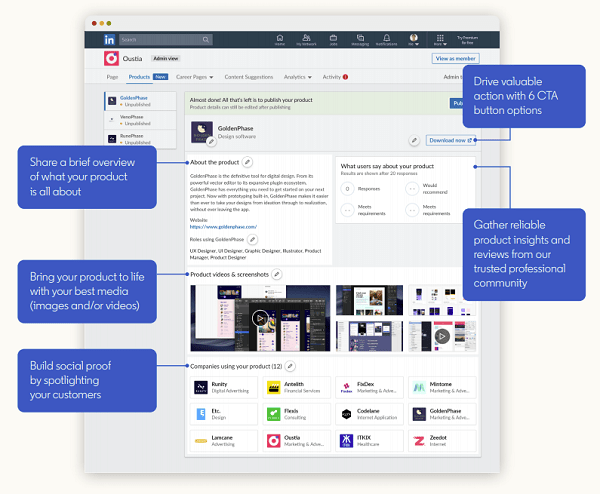
Task: Click the View as member button
Action: 457,59
